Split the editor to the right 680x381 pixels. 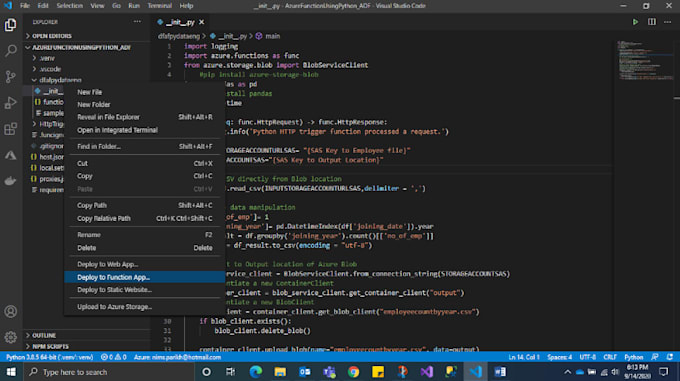tap(652, 22)
